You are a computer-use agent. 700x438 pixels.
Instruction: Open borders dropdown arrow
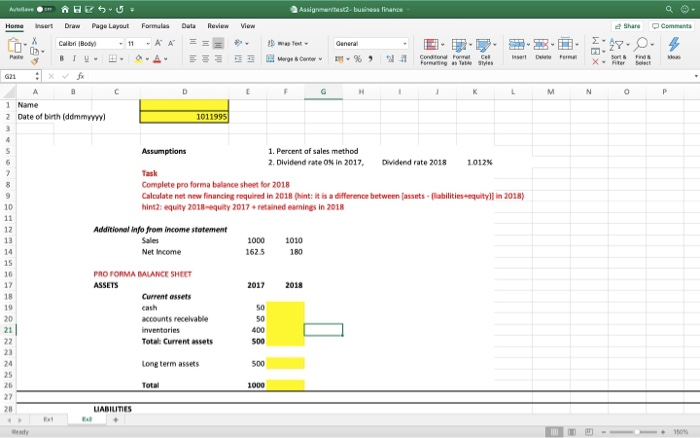[x=121, y=59]
